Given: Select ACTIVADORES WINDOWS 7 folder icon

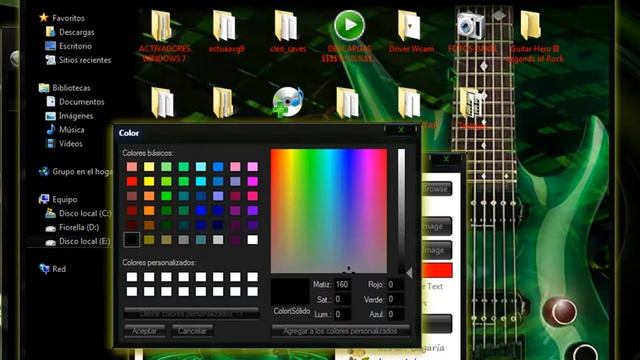Looking at the screenshot, I should 162,26.
